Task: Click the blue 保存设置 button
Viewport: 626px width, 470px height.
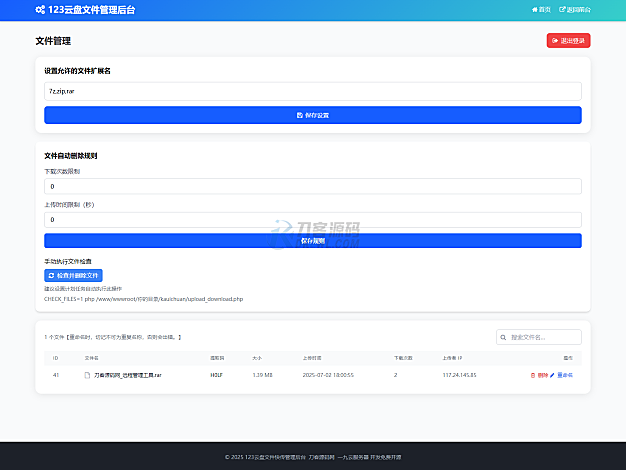Action: coord(312,115)
